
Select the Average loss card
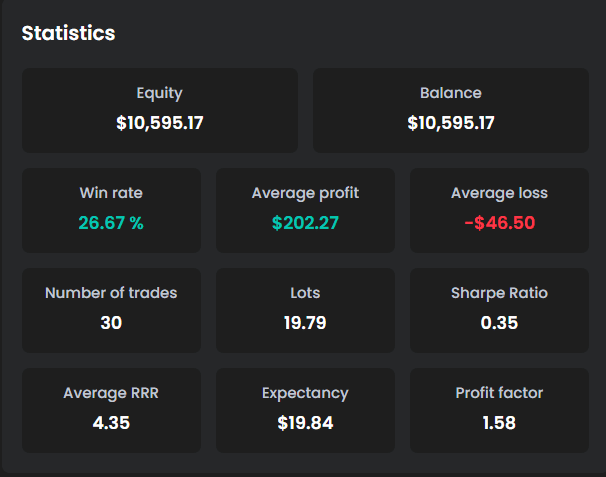[x=499, y=210]
